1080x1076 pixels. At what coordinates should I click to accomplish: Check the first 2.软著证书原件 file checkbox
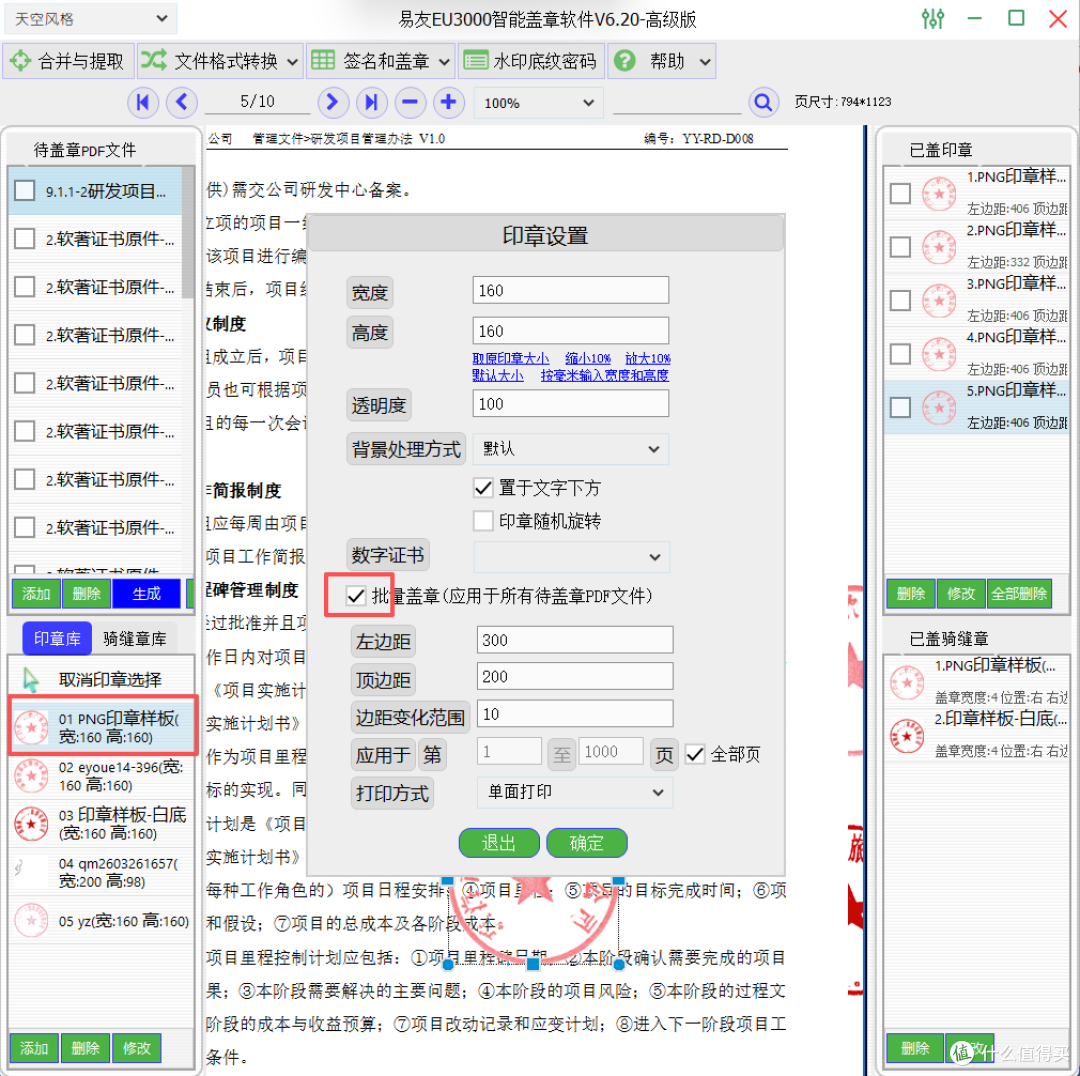click(25, 238)
